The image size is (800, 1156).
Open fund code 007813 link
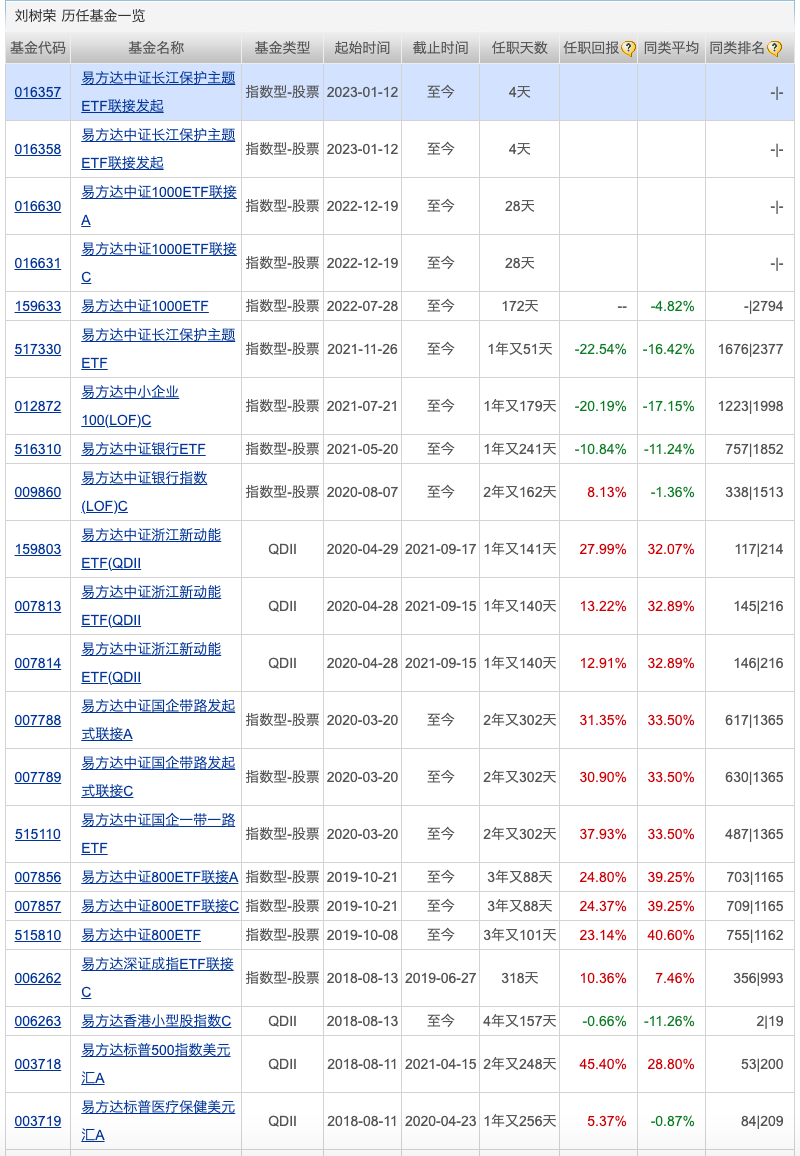38,606
